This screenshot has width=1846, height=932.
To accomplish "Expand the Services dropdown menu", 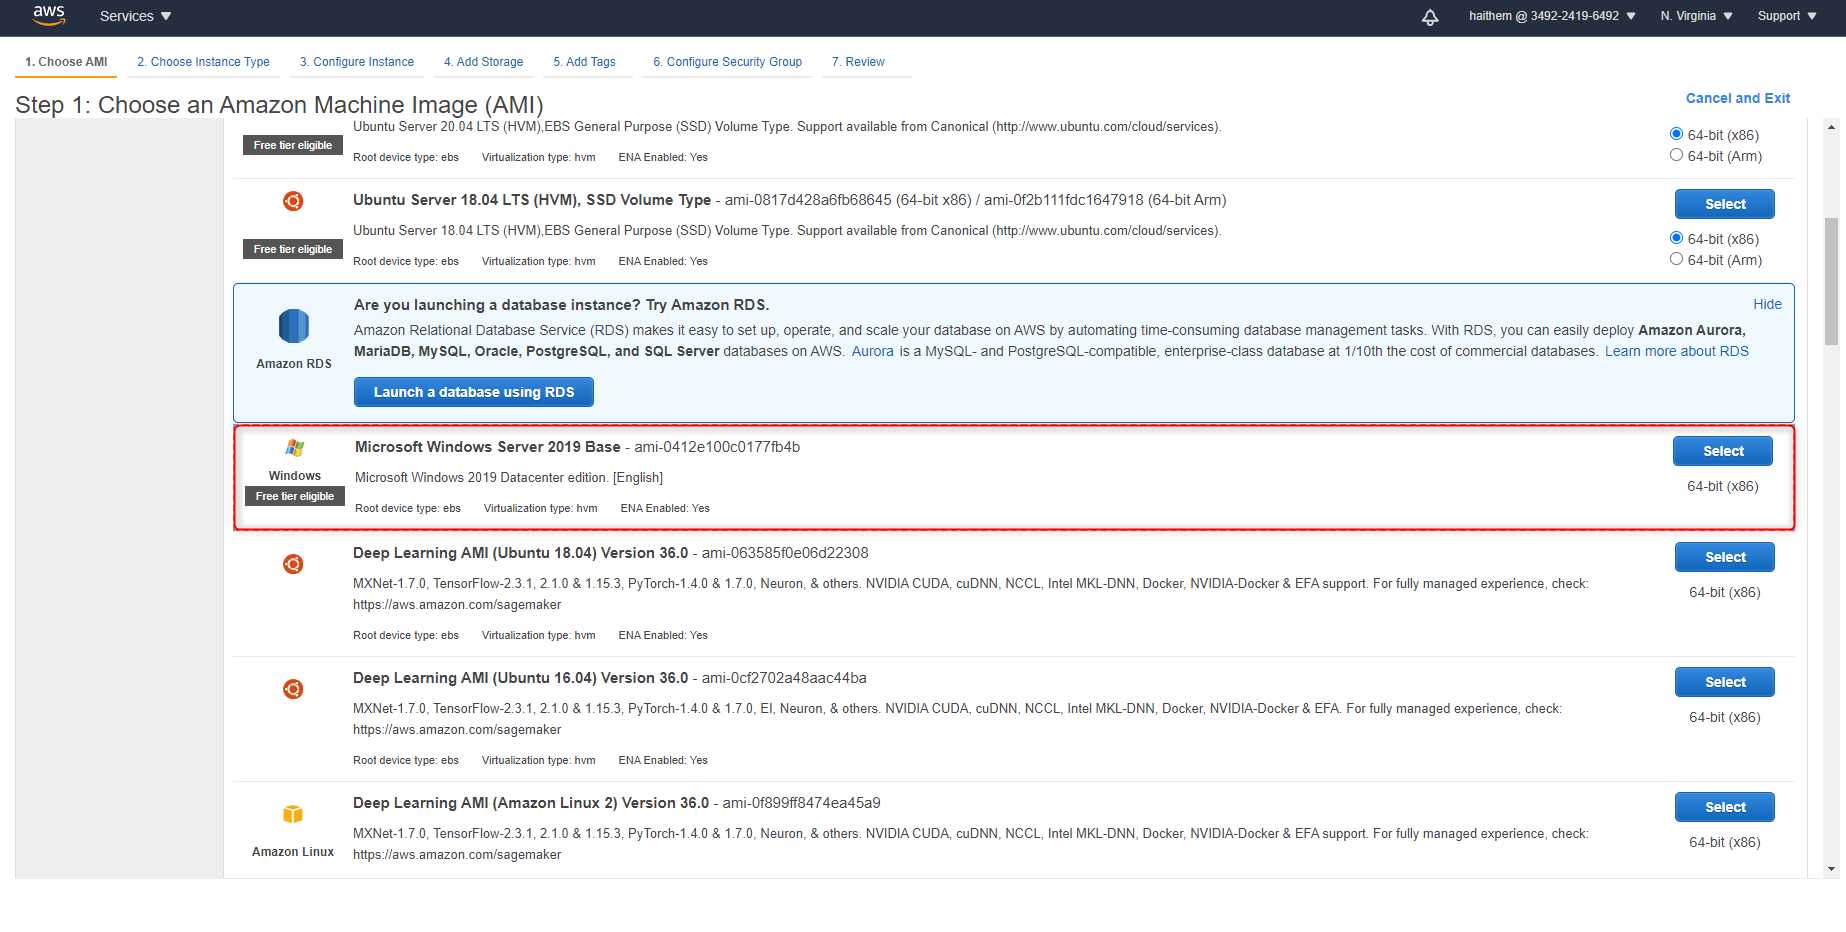I will tap(136, 16).
